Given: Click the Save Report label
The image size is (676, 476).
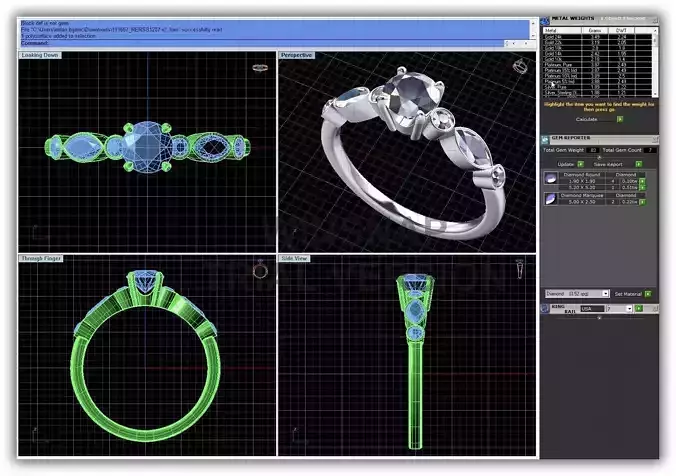Looking at the screenshot, I should (608, 164).
